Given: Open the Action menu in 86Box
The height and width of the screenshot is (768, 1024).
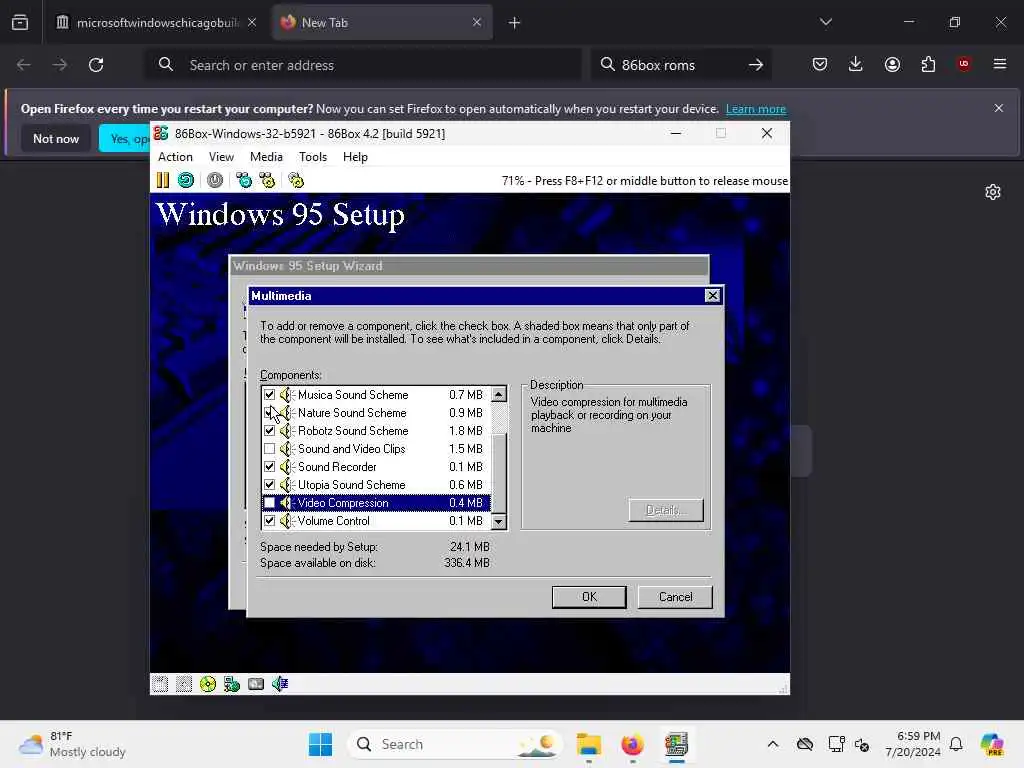Looking at the screenshot, I should [175, 157].
